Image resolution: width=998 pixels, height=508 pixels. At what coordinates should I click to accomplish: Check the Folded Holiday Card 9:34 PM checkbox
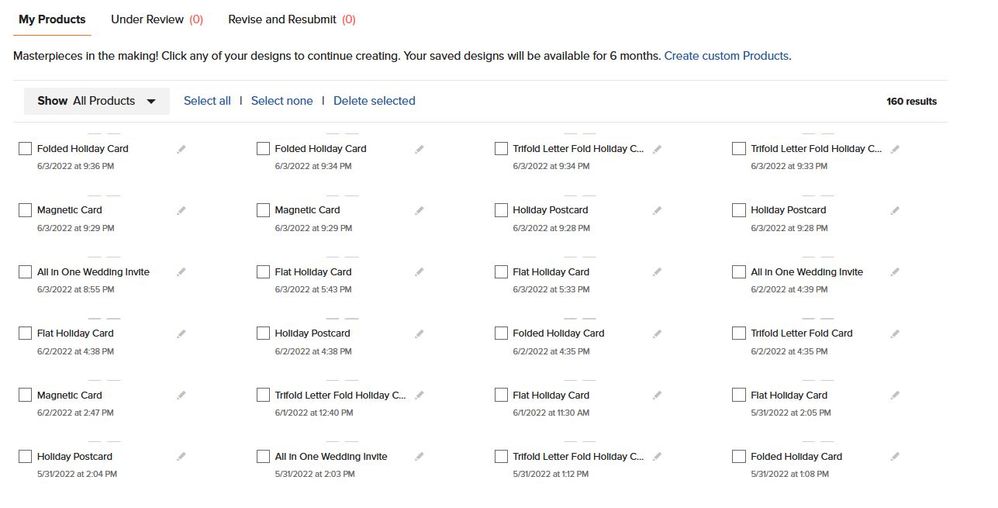pyautogui.click(x=263, y=148)
